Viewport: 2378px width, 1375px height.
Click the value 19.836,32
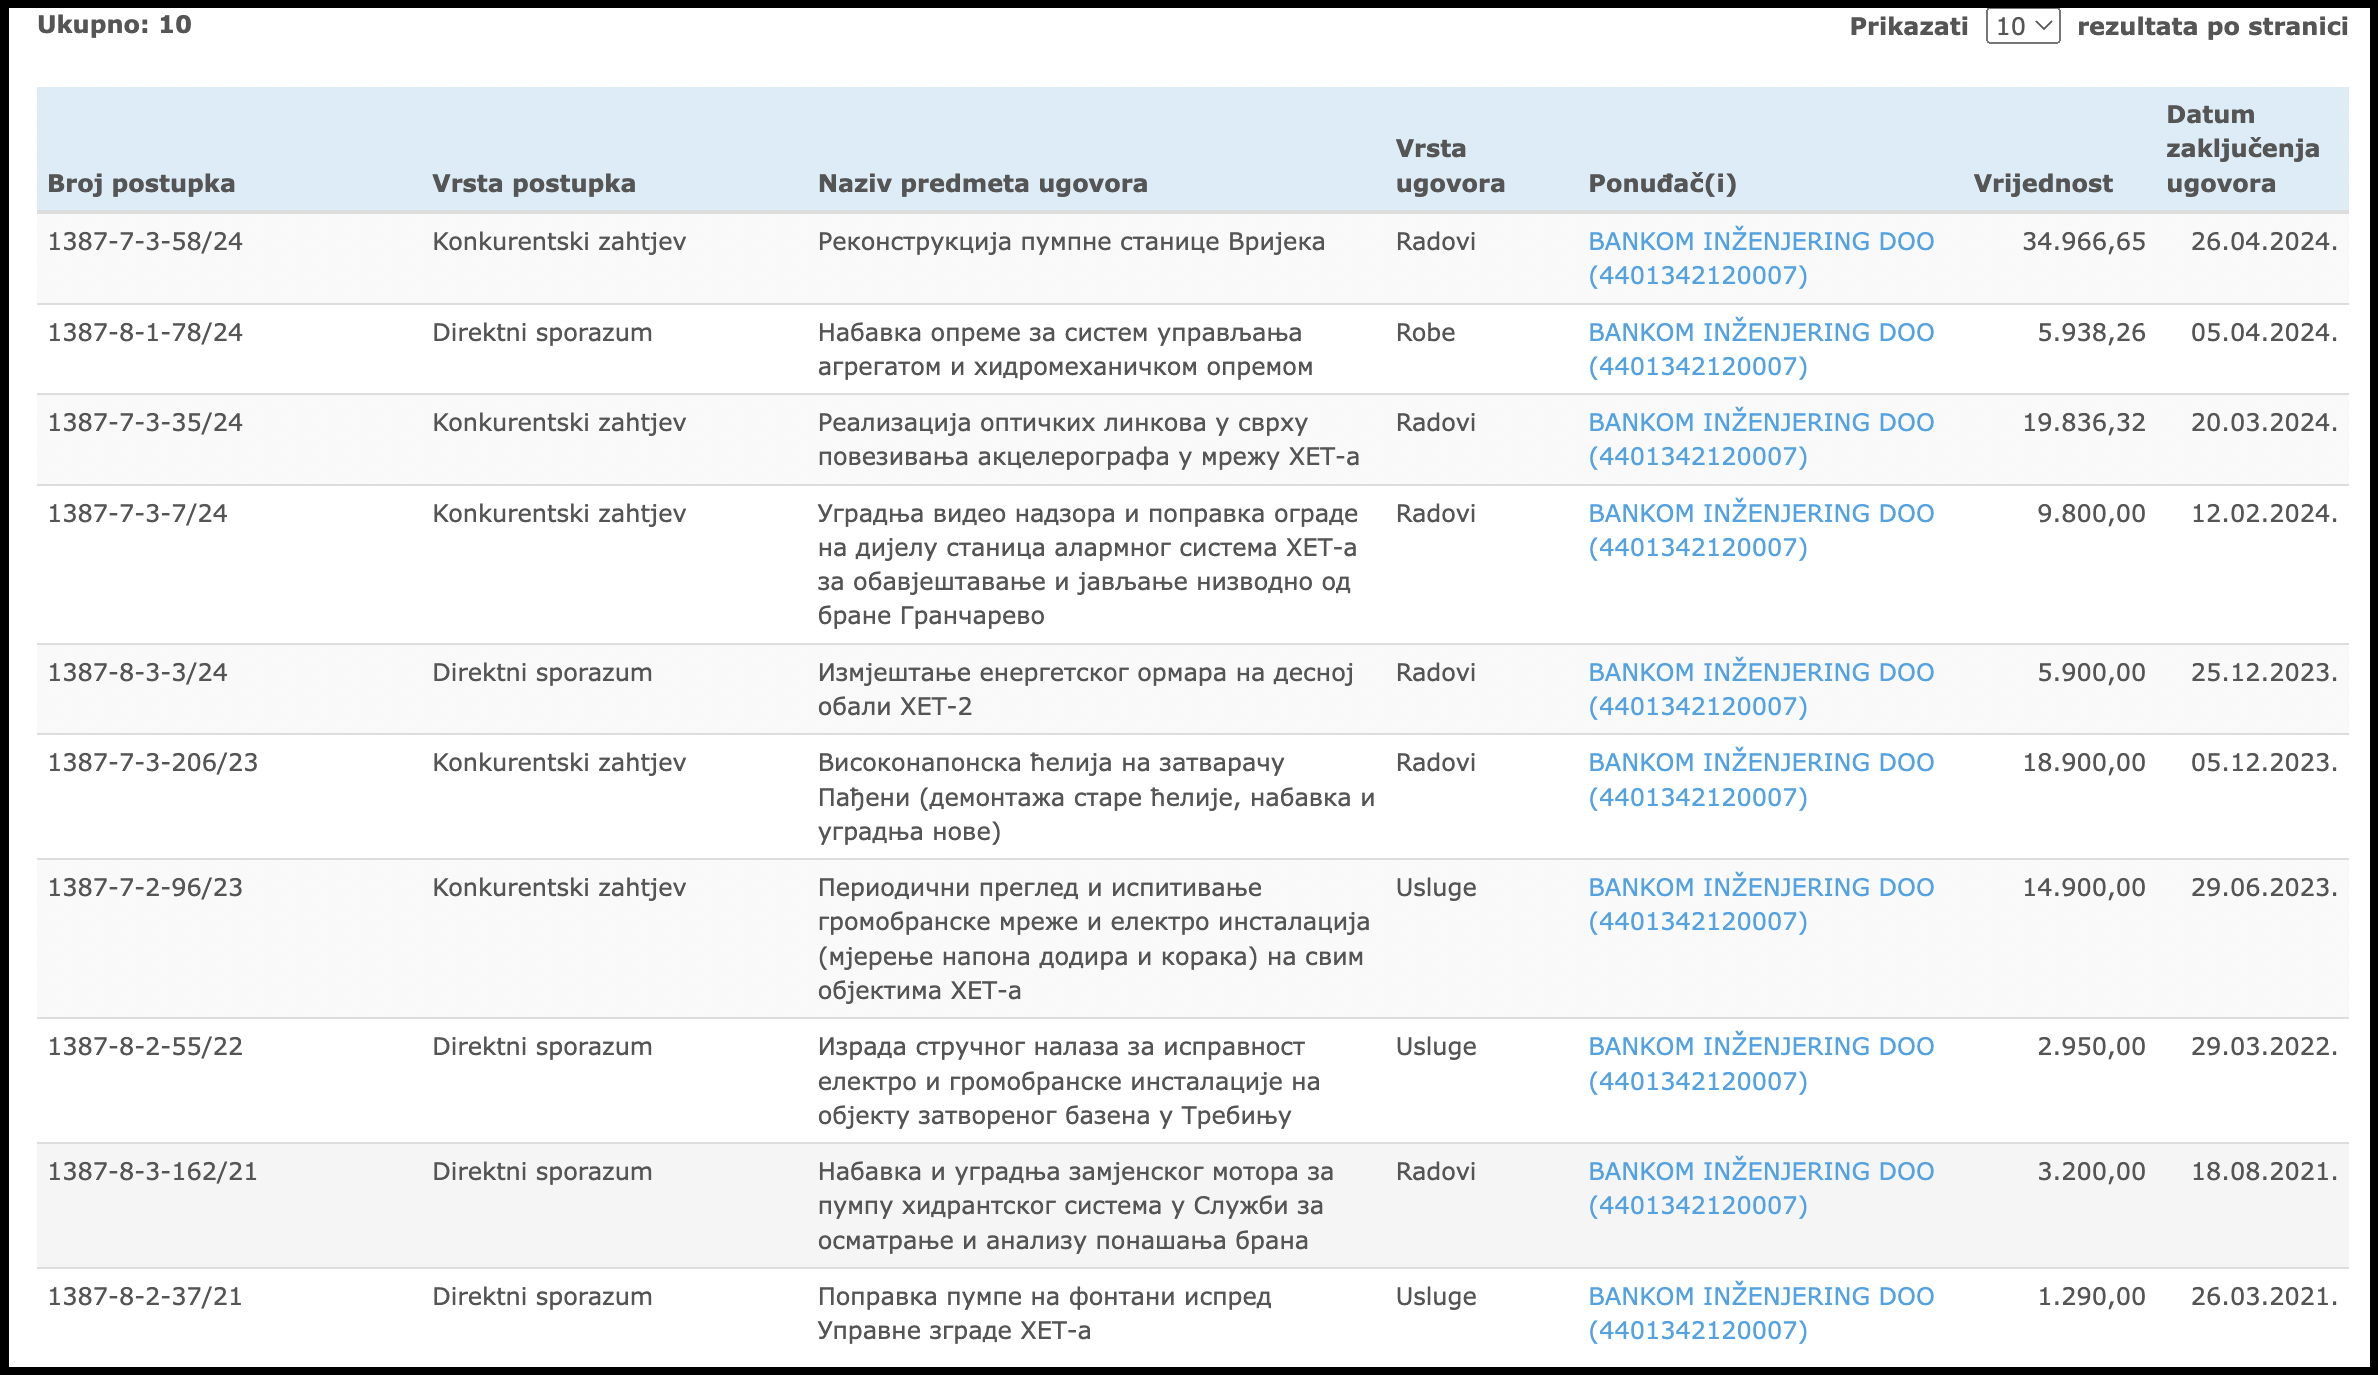point(2084,423)
